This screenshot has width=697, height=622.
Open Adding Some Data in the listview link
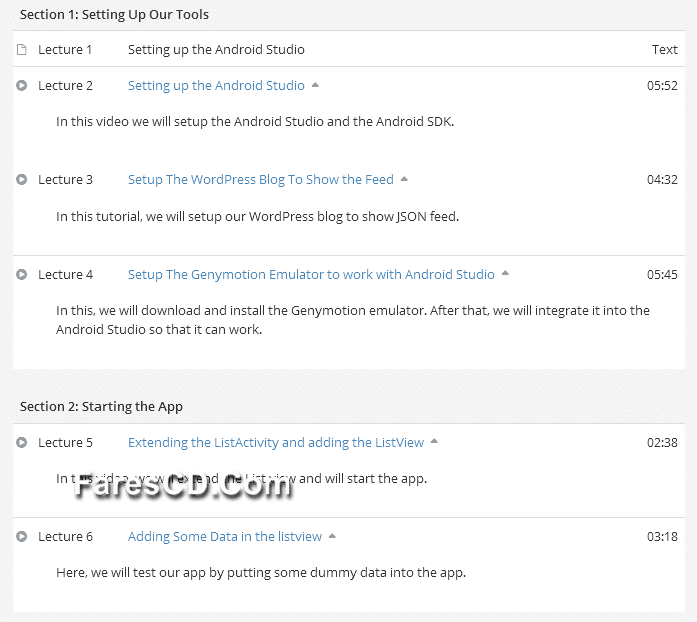pos(225,537)
